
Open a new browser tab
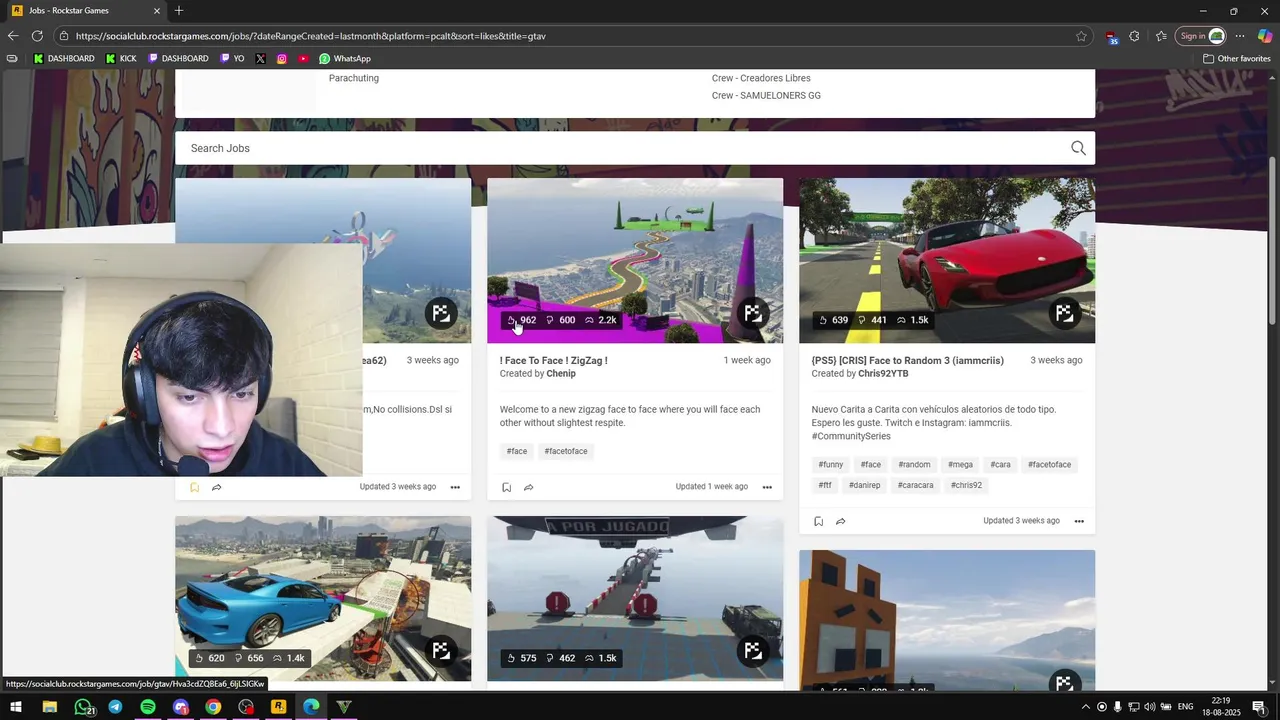[179, 11]
